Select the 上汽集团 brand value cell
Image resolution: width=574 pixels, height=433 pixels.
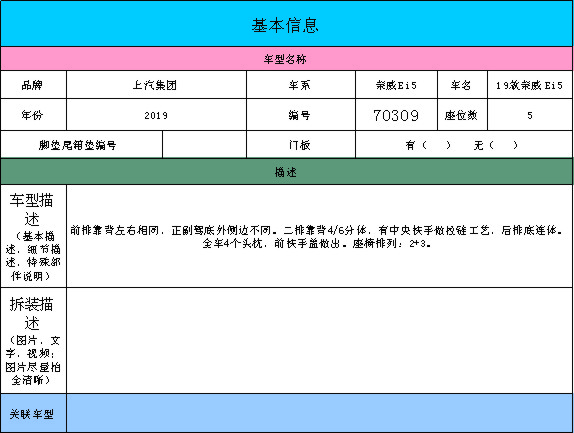point(156,85)
